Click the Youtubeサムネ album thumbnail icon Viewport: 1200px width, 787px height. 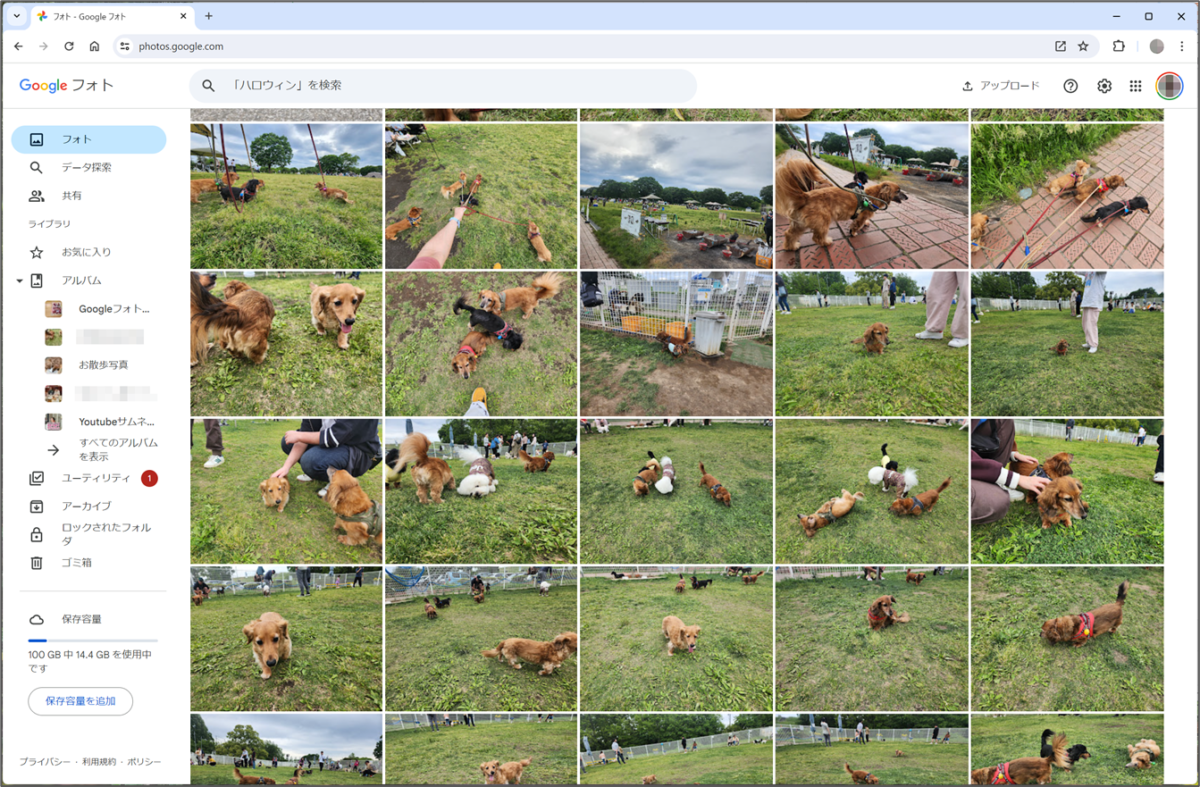53,422
